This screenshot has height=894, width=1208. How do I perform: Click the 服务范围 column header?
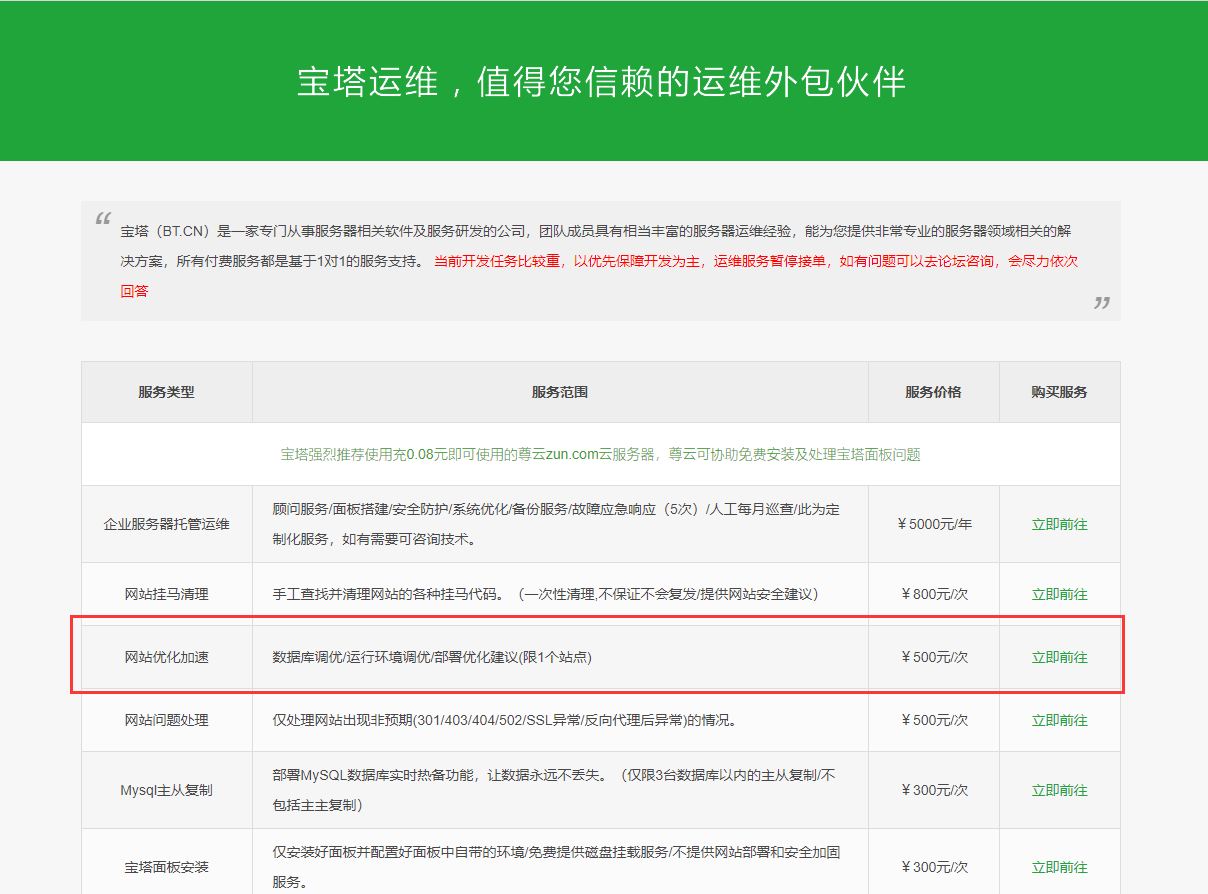(560, 392)
